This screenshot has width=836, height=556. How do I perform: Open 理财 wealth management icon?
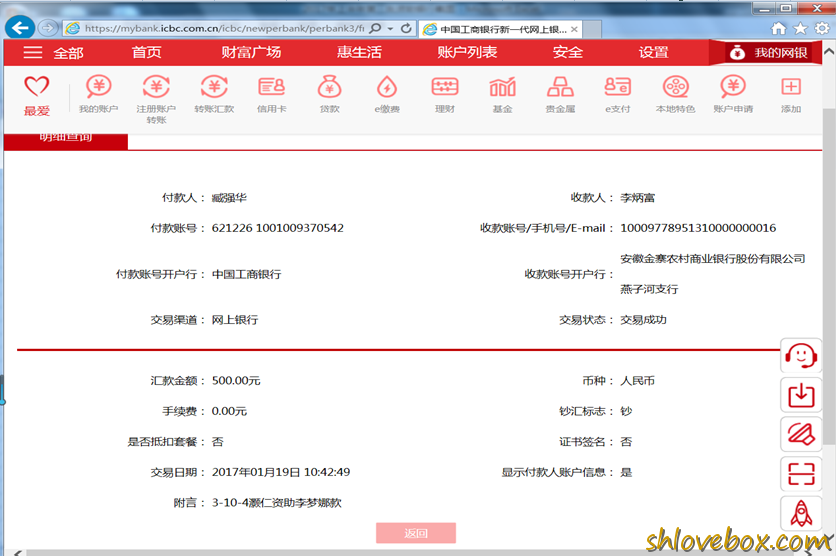tap(445, 86)
